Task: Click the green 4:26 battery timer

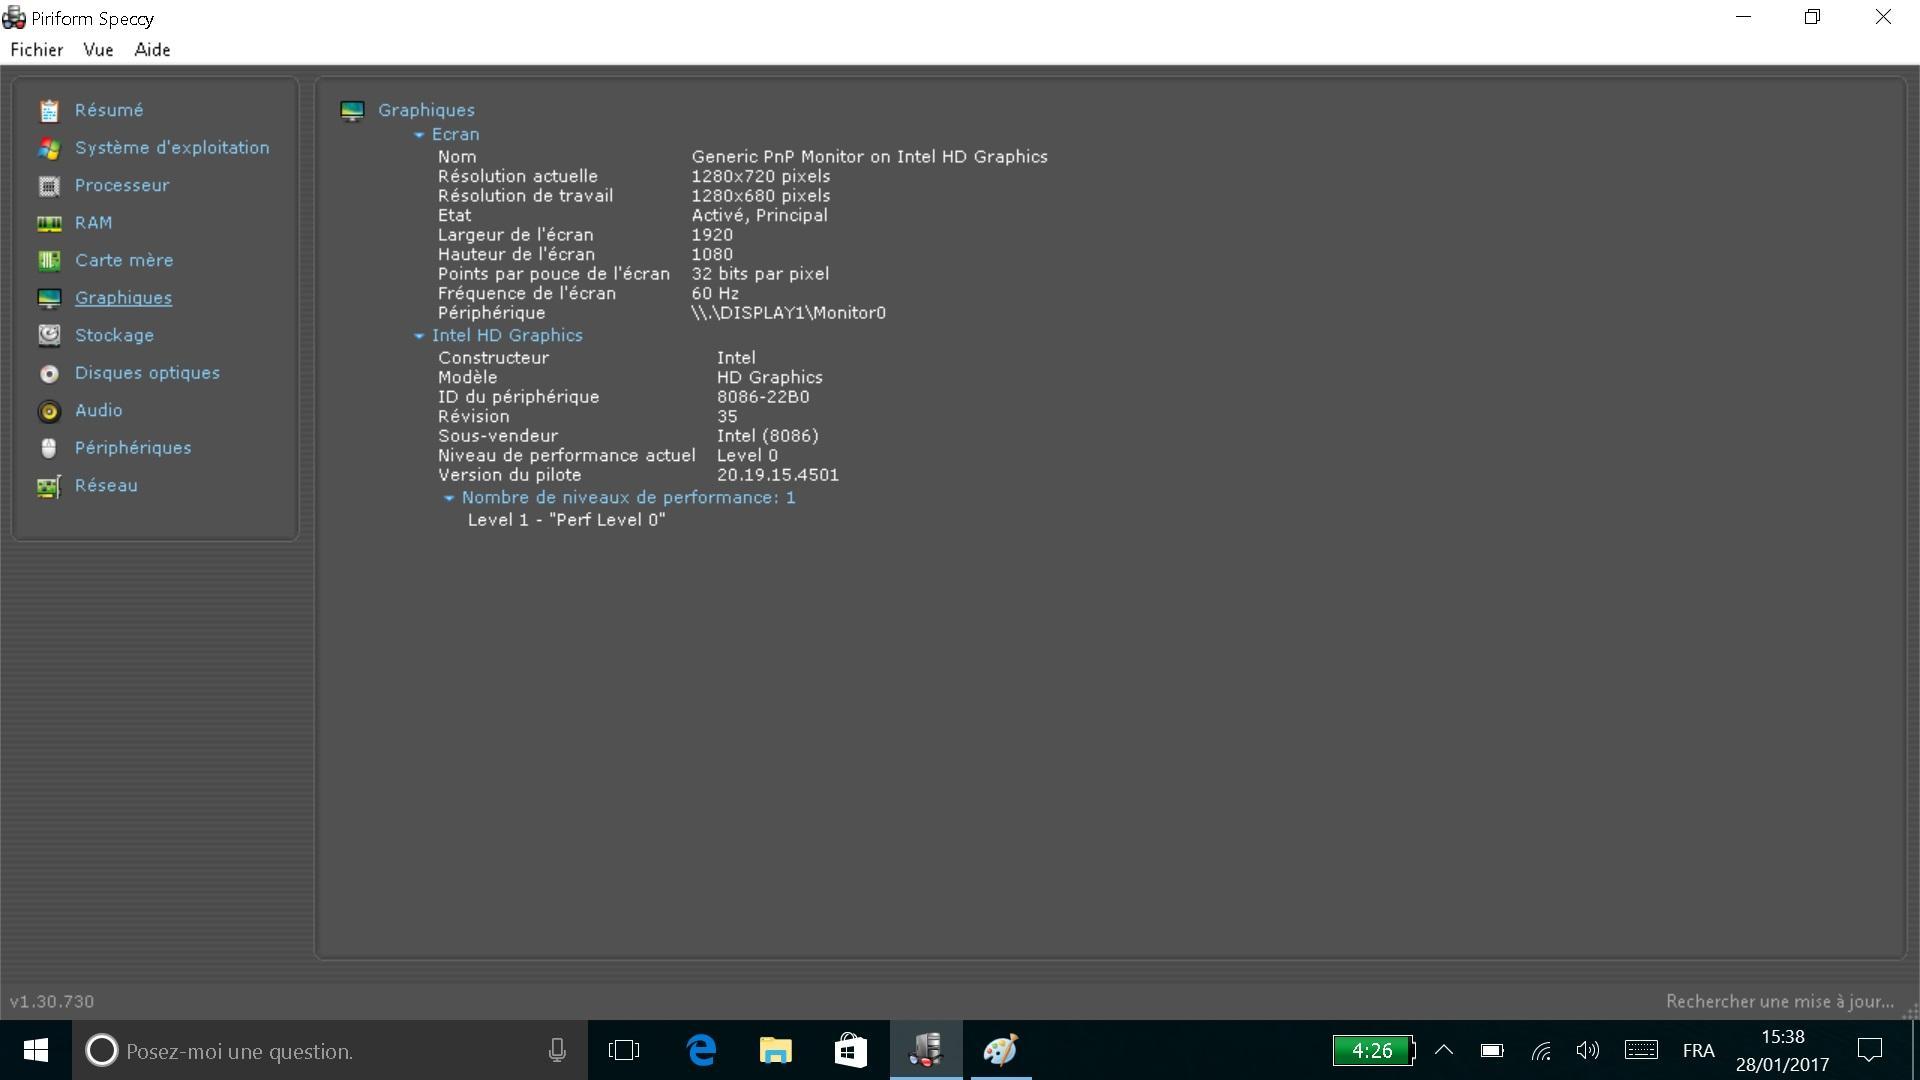Action: coord(1372,1050)
